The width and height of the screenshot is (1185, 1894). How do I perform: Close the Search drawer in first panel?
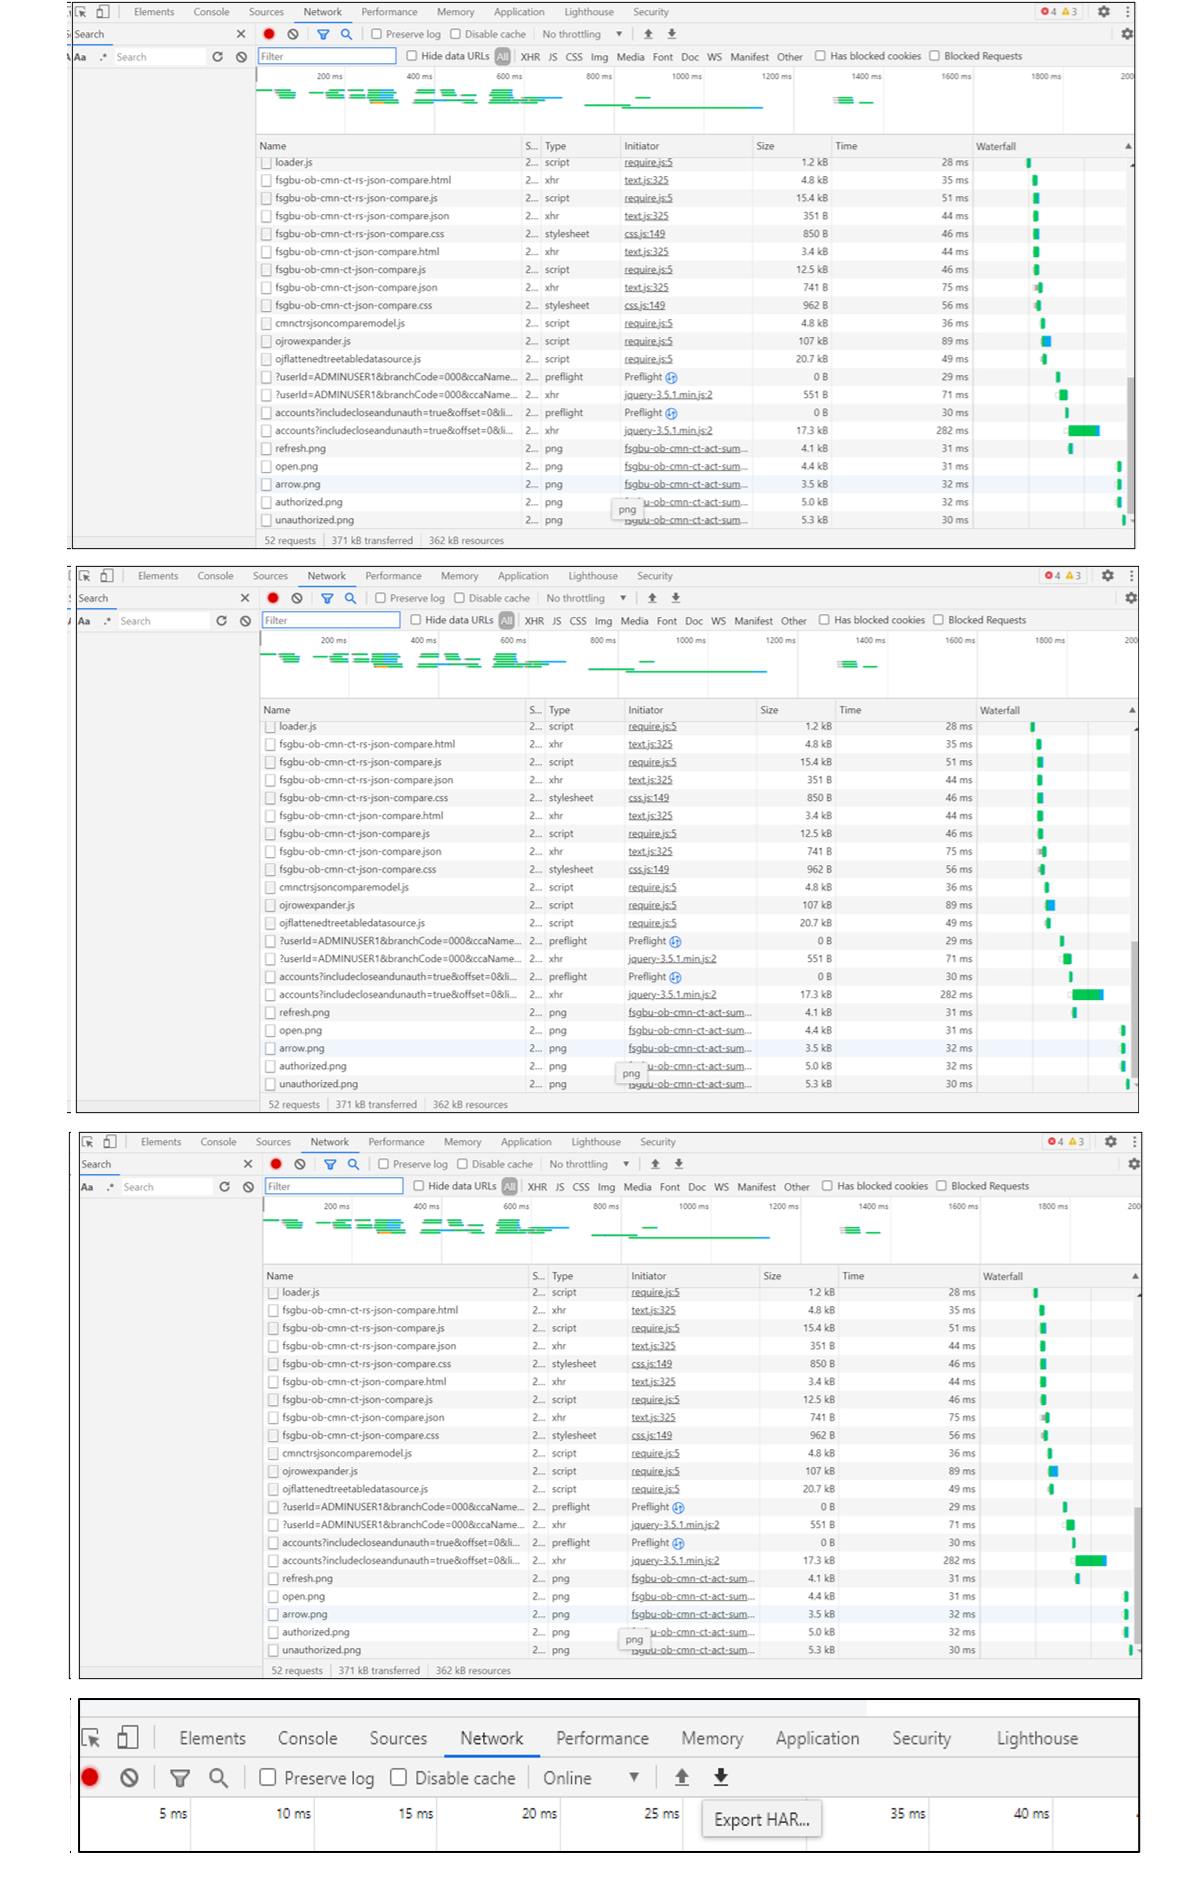click(241, 34)
